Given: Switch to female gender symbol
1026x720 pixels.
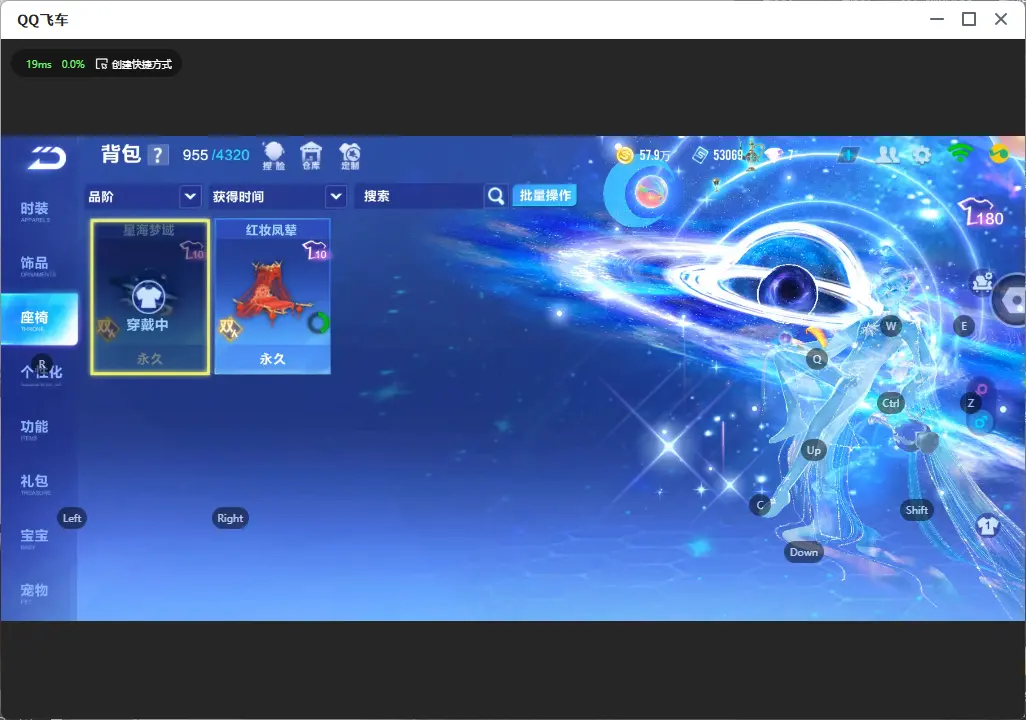Looking at the screenshot, I should tap(982, 390).
